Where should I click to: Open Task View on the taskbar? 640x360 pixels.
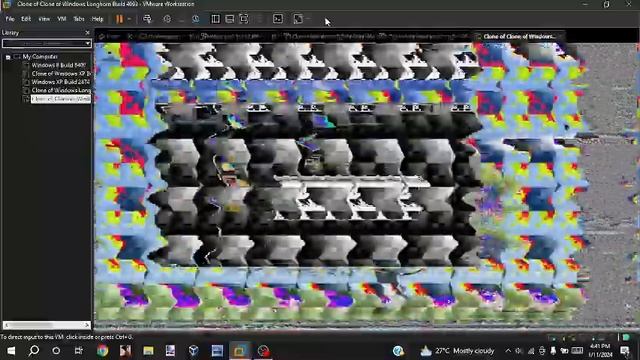click(x=79, y=351)
